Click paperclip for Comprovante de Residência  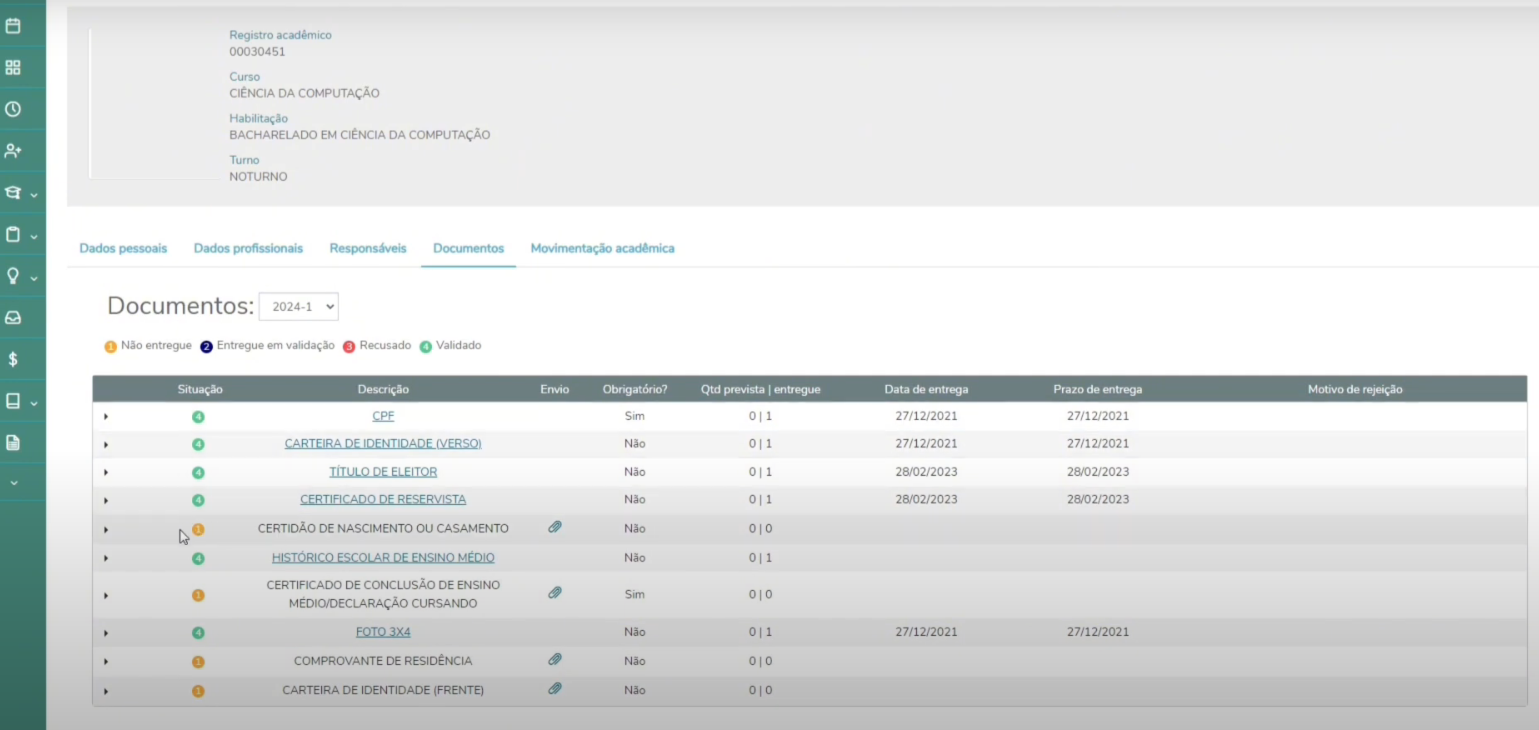[555, 660]
